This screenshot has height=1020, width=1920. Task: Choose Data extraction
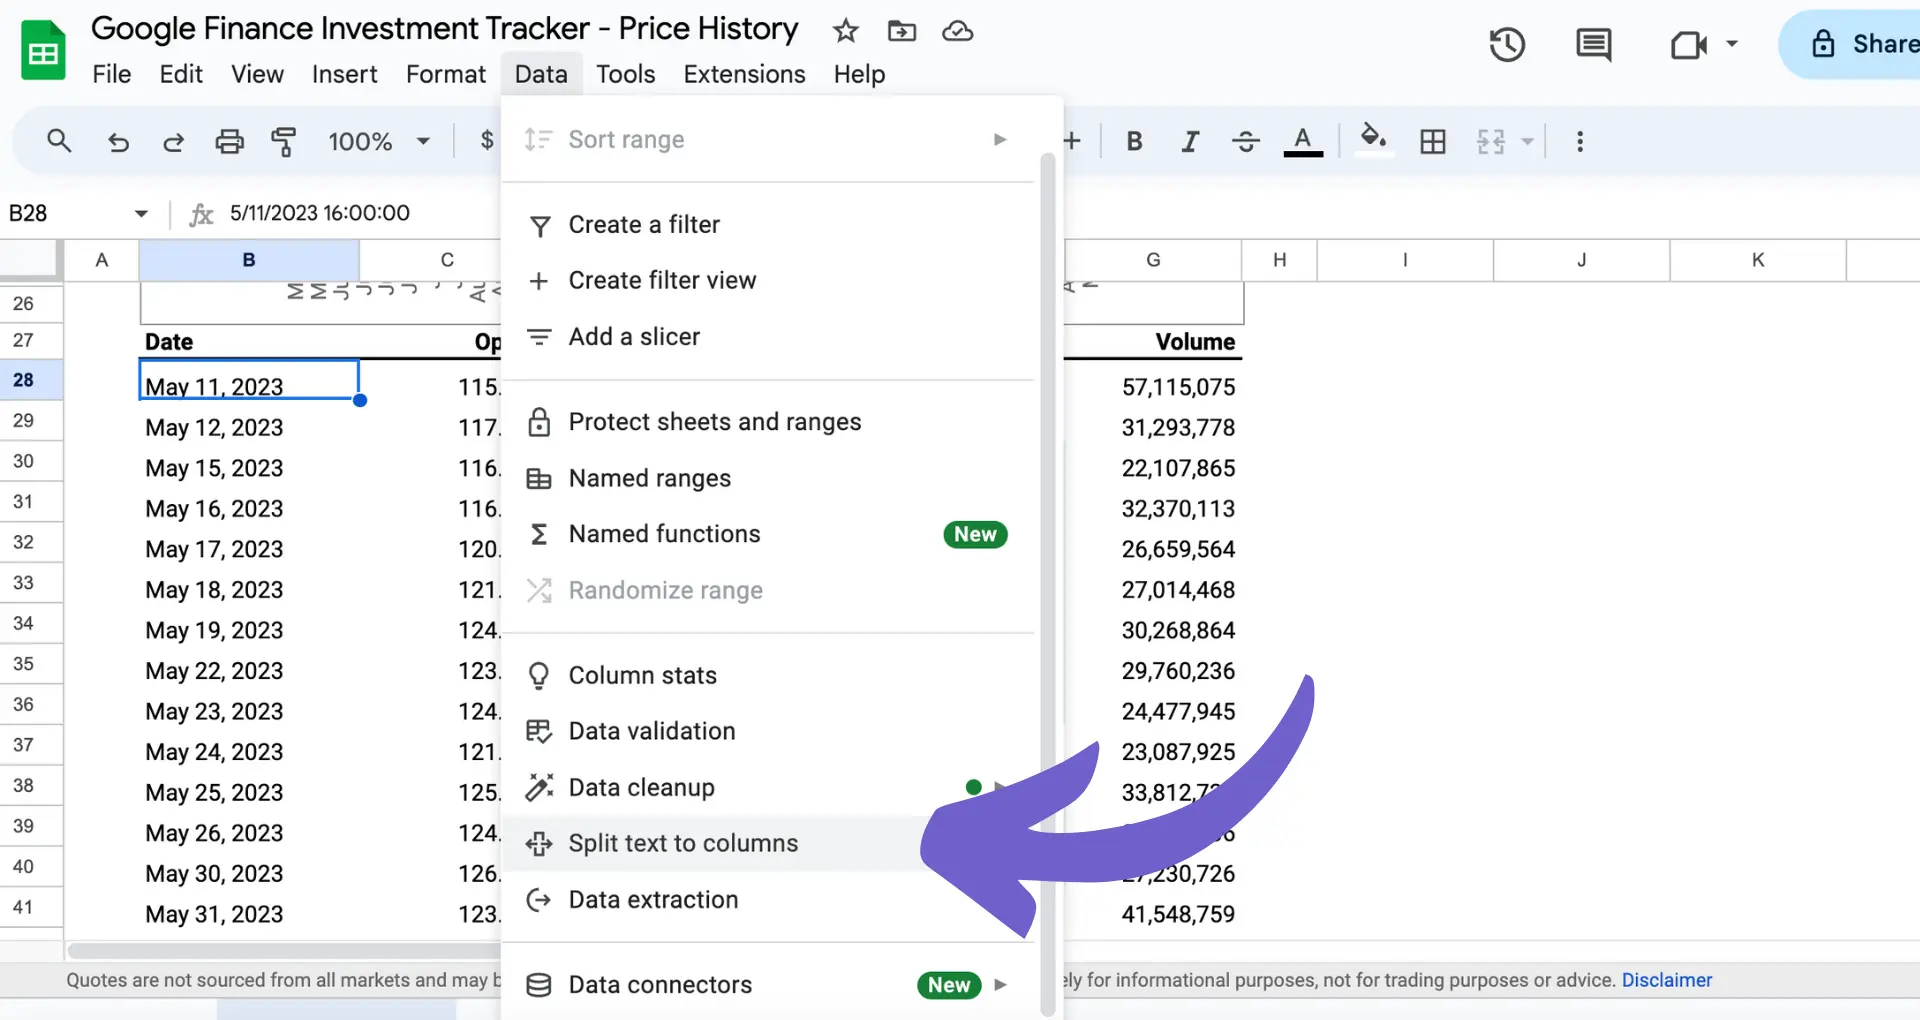[x=768, y=899]
